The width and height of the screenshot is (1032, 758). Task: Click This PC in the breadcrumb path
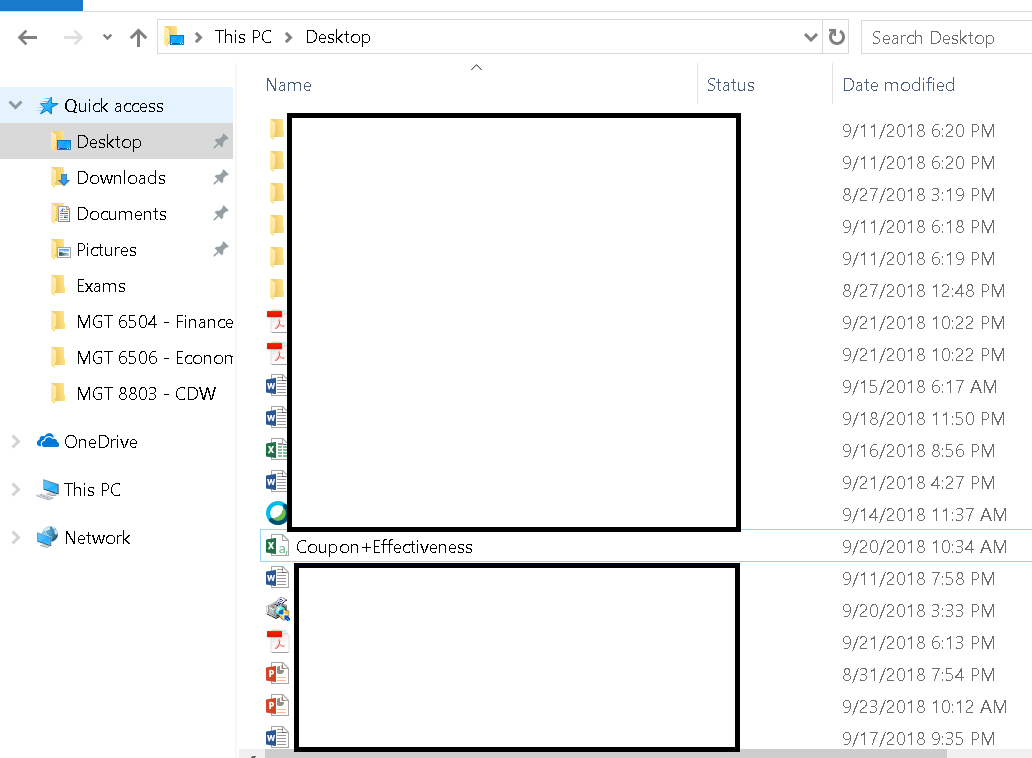(x=243, y=36)
